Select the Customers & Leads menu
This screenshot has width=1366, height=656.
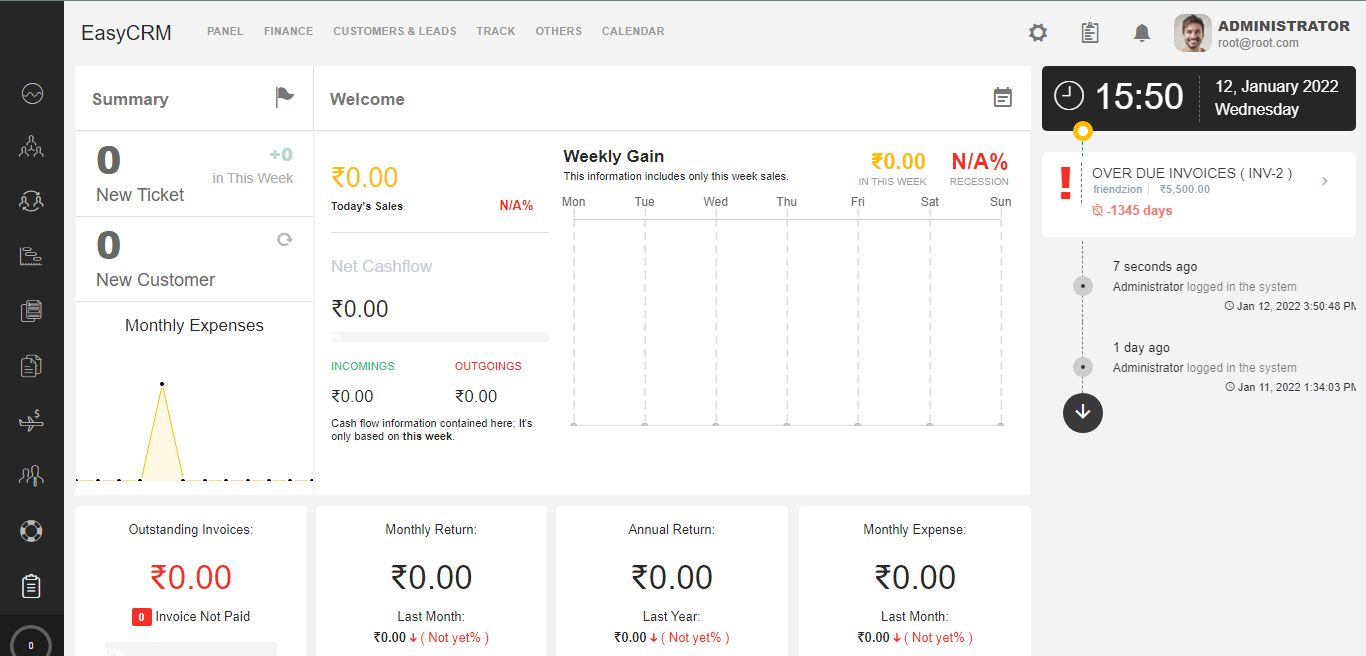point(395,31)
